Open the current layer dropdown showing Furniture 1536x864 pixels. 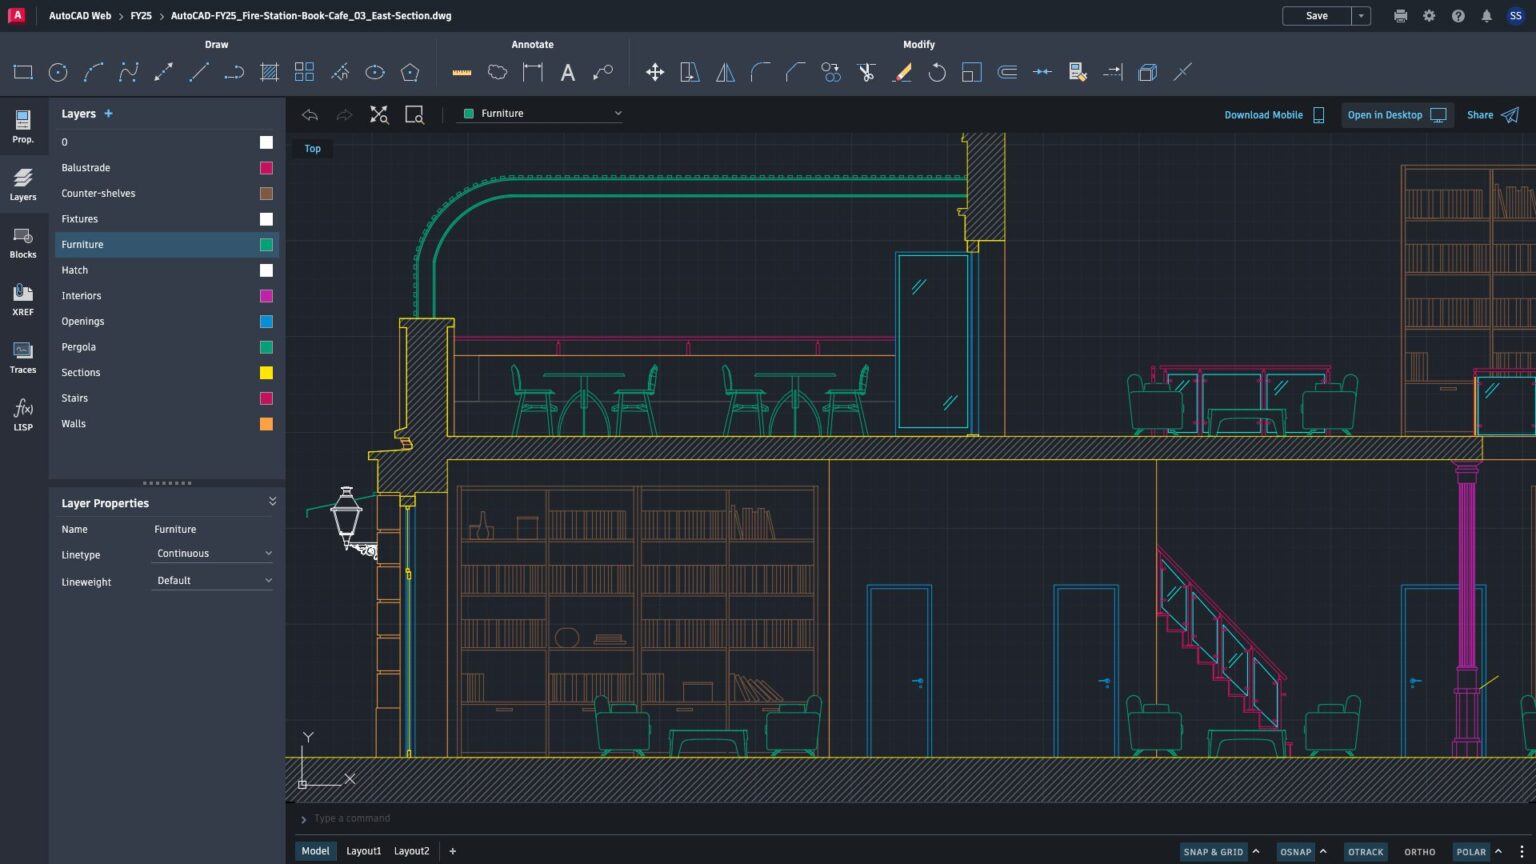coord(540,113)
